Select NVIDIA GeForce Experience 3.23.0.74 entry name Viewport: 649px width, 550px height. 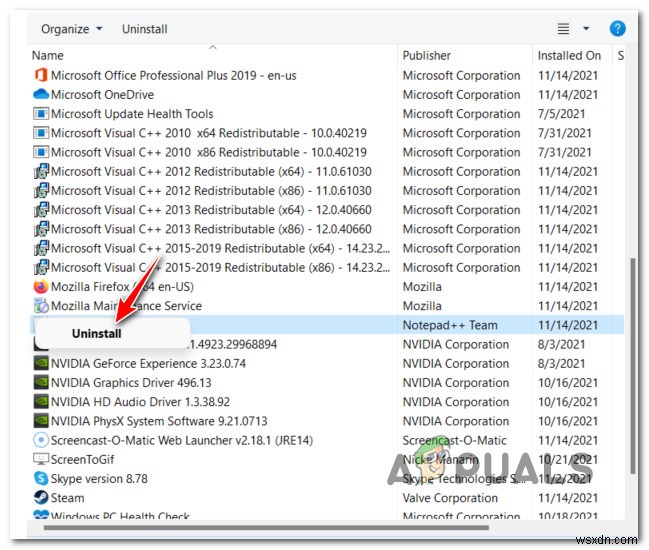pyautogui.click(x=148, y=363)
